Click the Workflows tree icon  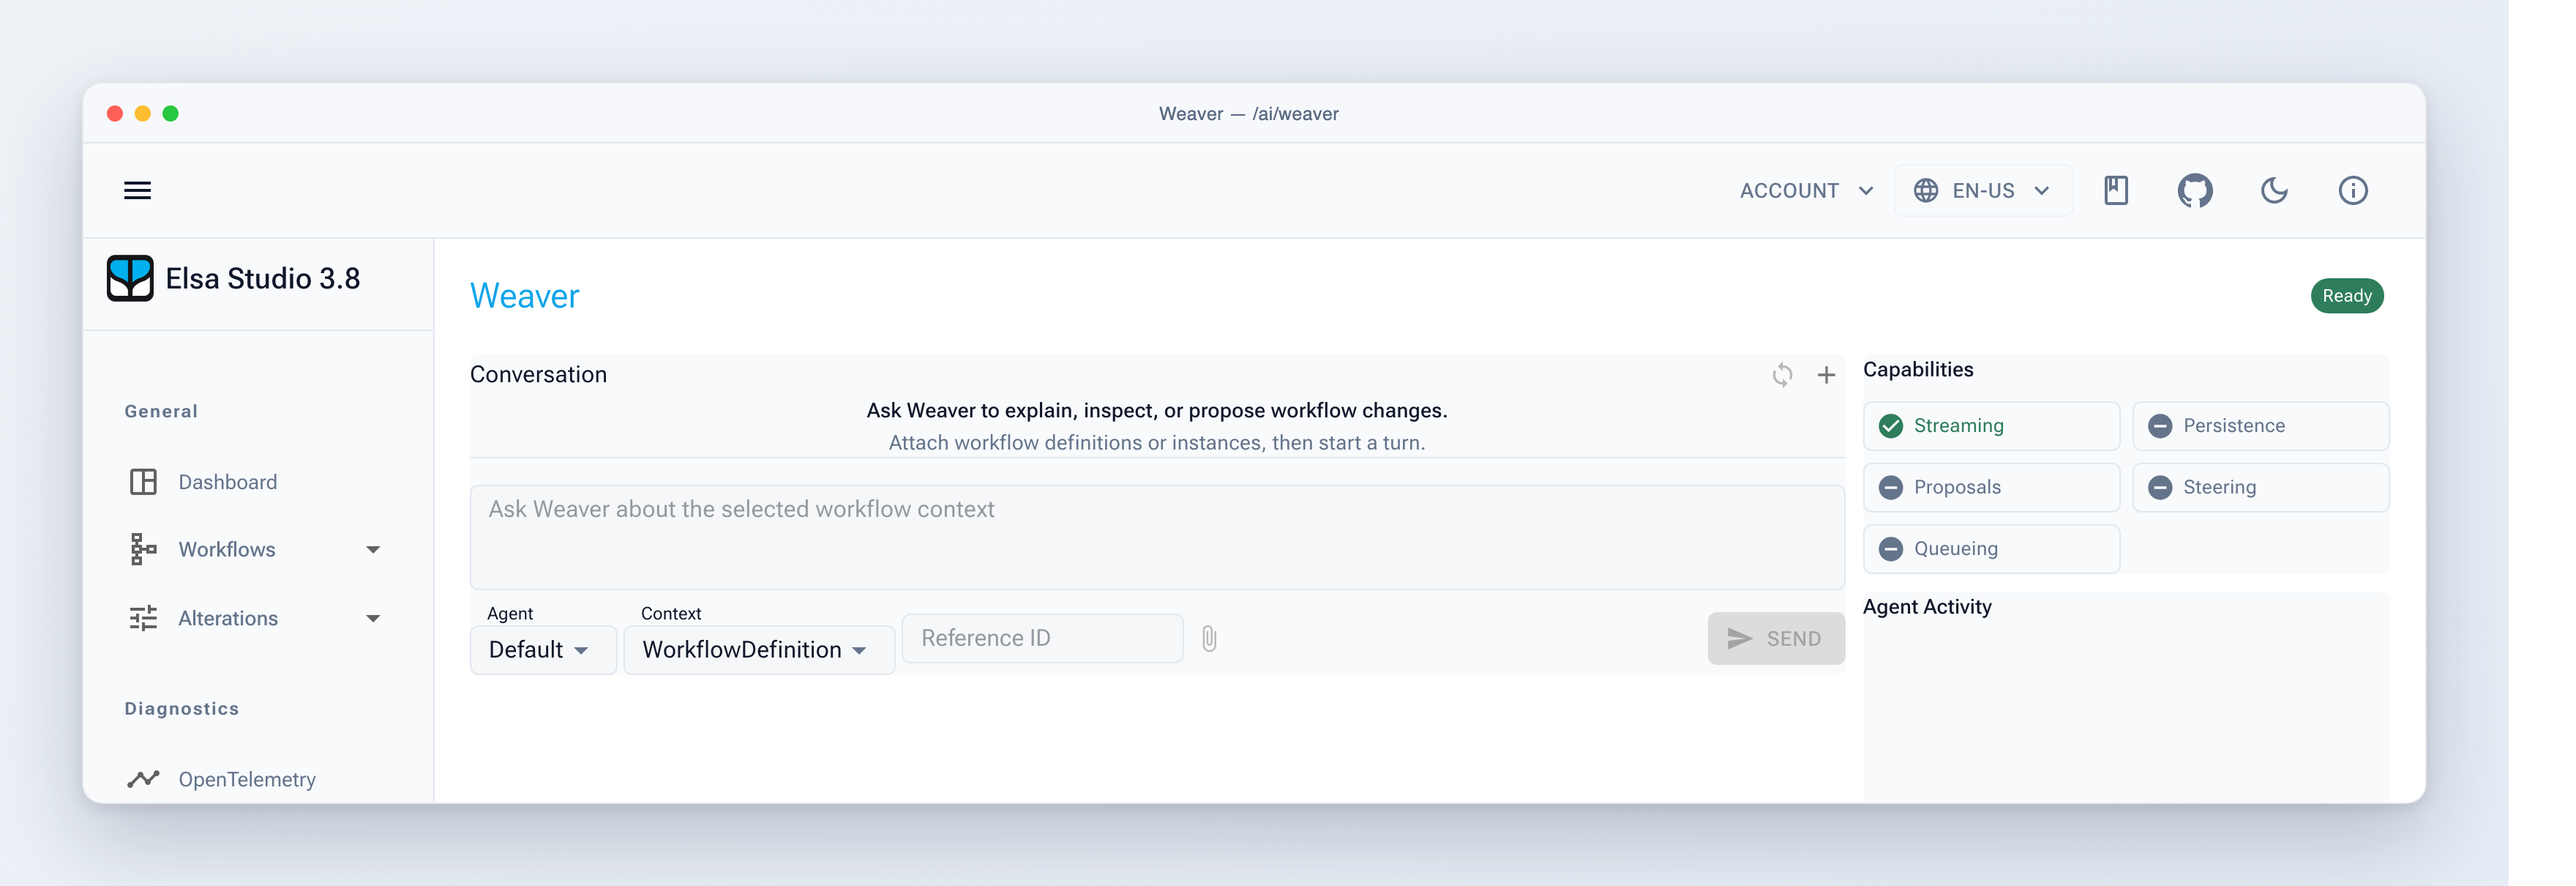pos(143,549)
